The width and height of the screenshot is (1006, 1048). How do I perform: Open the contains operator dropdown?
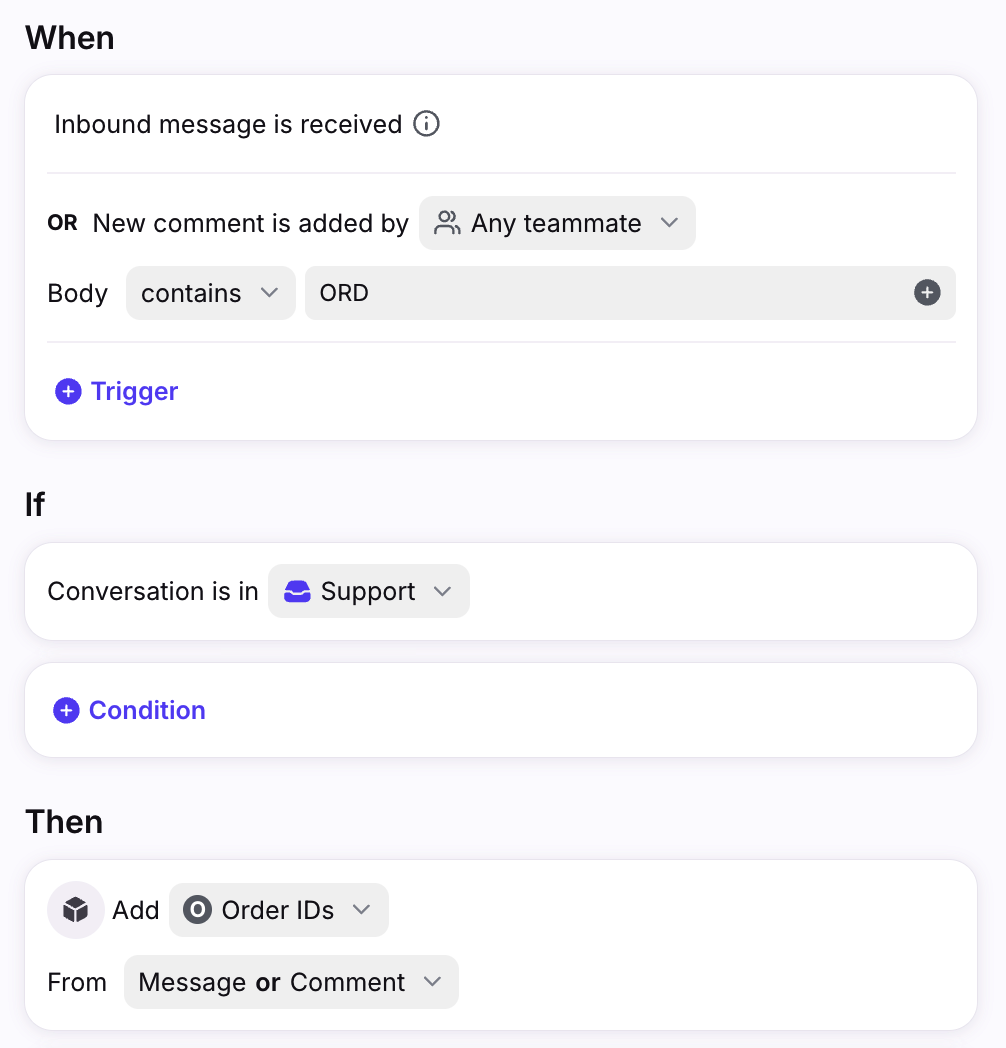(x=211, y=293)
